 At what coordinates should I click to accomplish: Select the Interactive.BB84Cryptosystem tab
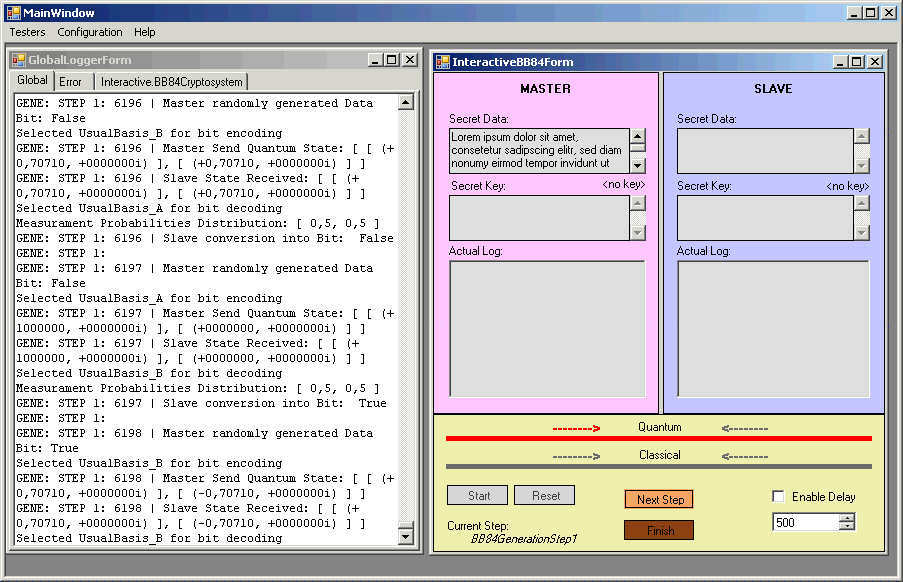pos(171,81)
